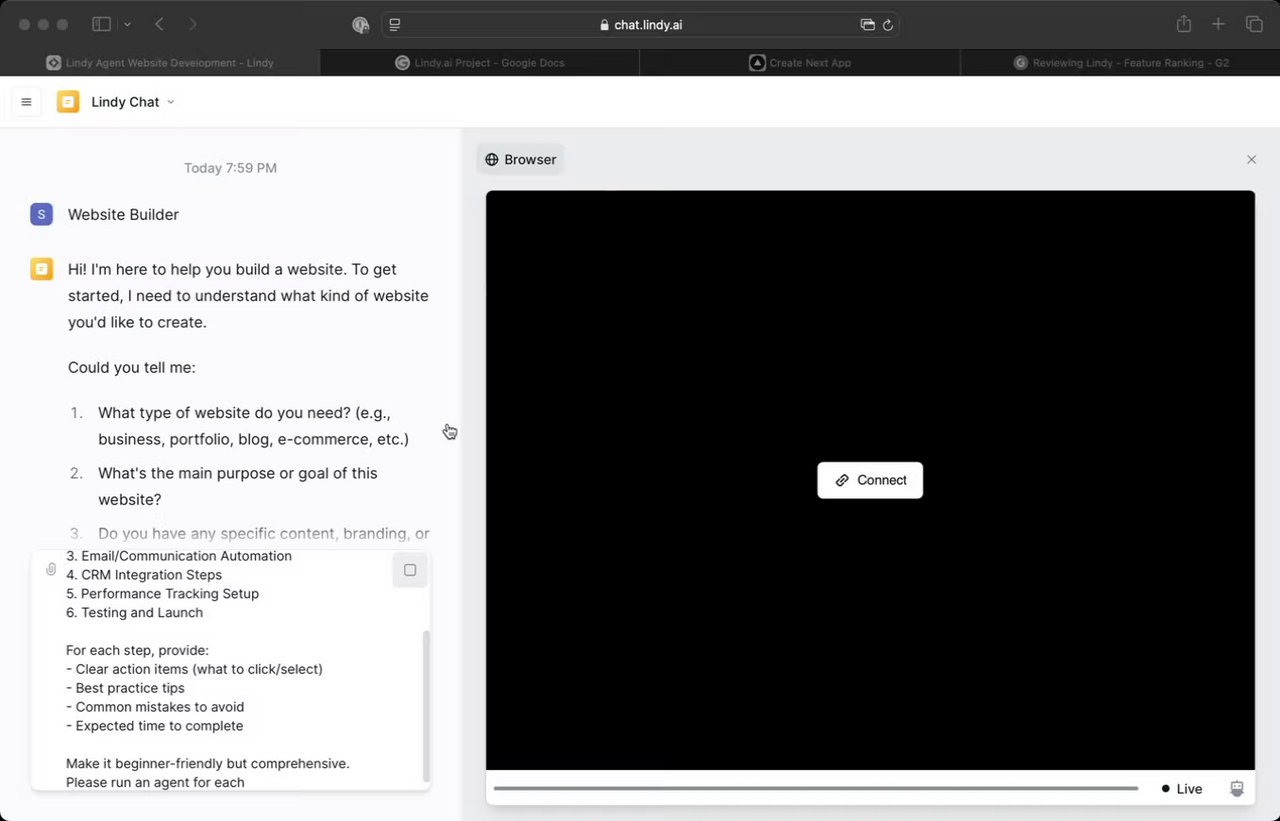Click the 'Could you tell me:' line
The height and width of the screenshot is (821, 1280).
coord(132,367)
